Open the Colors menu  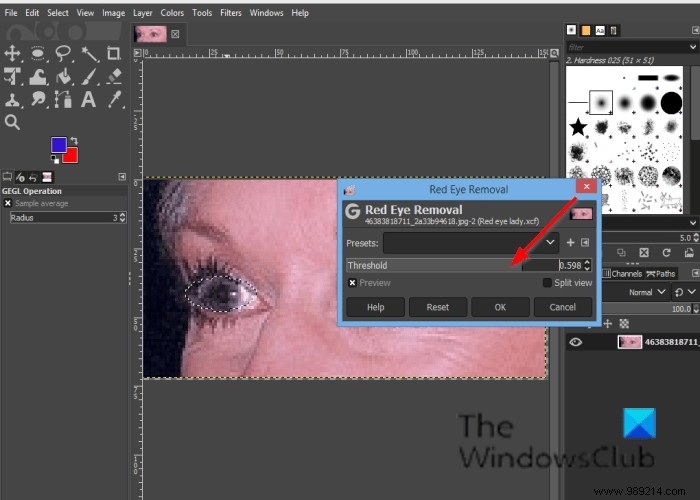click(x=172, y=13)
